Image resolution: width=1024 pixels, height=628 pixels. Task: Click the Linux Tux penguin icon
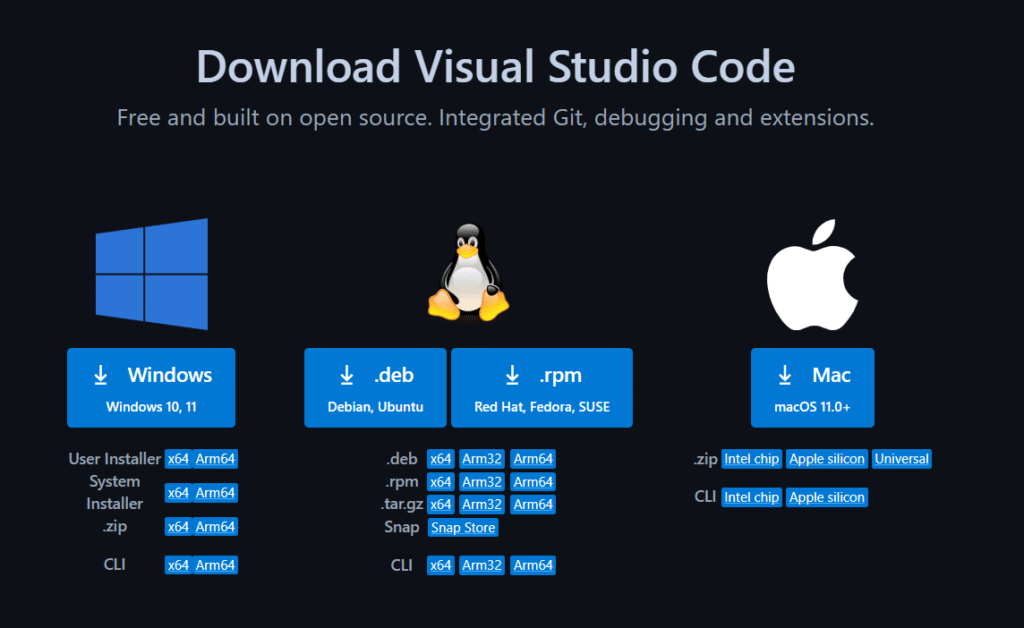(x=468, y=273)
